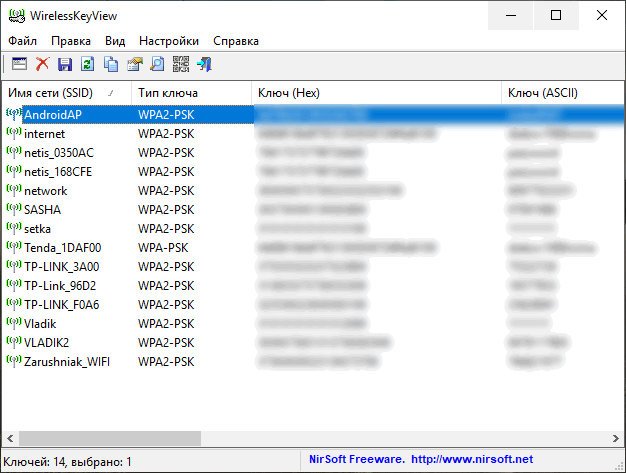Click the antenna icon beside TP-Link_96D2
Image resolution: width=626 pixels, height=473 pixels.
[14, 285]
